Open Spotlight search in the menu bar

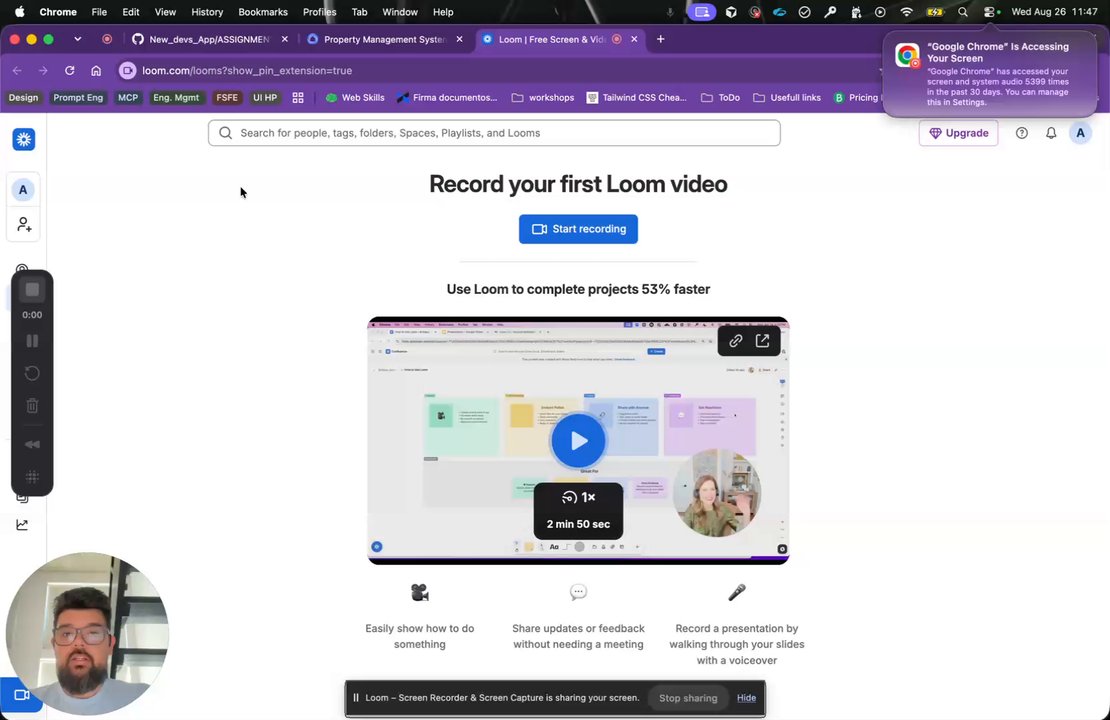click(963, 12)
